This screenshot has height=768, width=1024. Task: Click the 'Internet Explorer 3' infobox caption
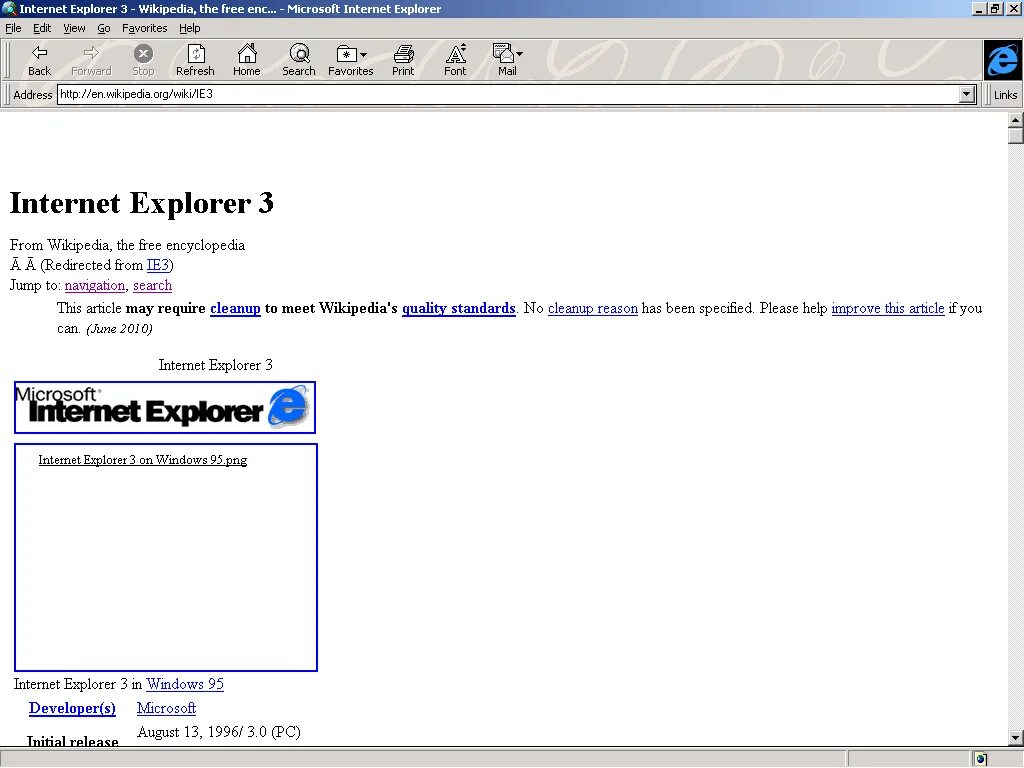216,365
